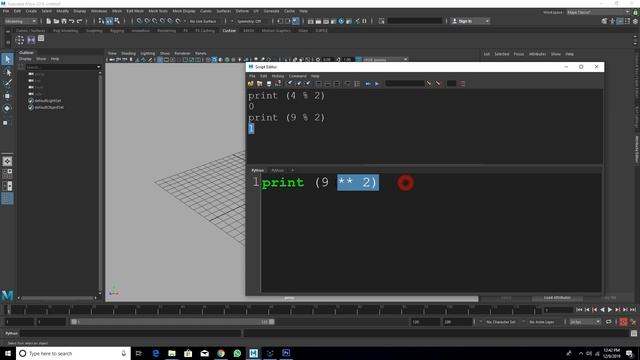Open the Mesh Tools menu in the main menu bar
The width and height of the screenshot is (640, 360).
coord(158,11)
